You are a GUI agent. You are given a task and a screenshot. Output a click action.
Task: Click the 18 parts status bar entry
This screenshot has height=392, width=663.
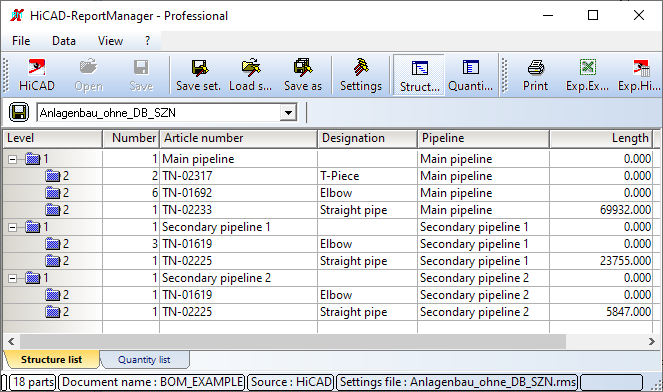33,382
